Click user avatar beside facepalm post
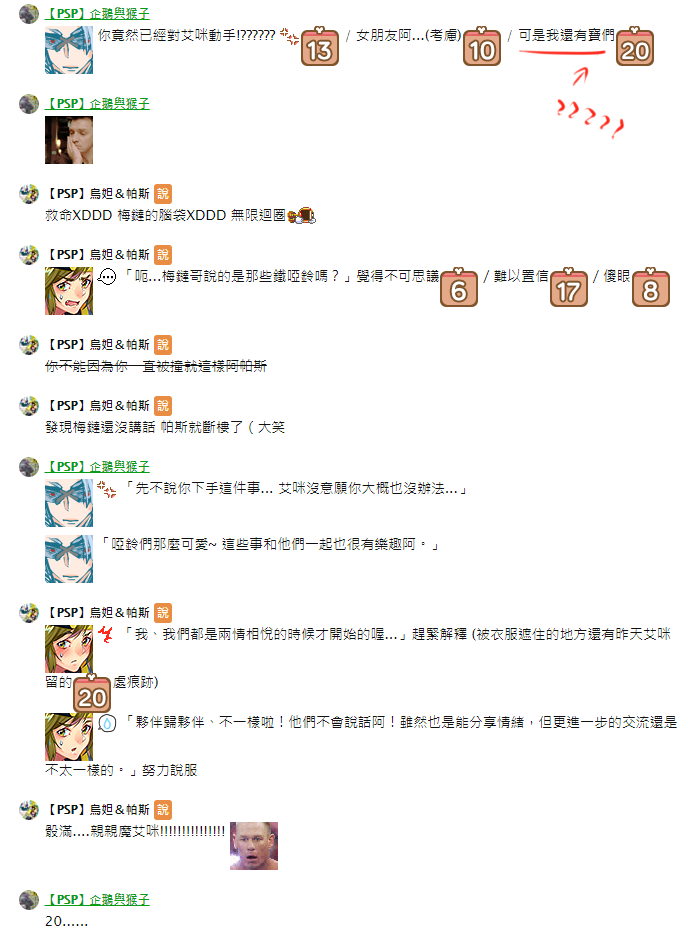This screenshot has height=936, width=700. (x=29, y=104)
